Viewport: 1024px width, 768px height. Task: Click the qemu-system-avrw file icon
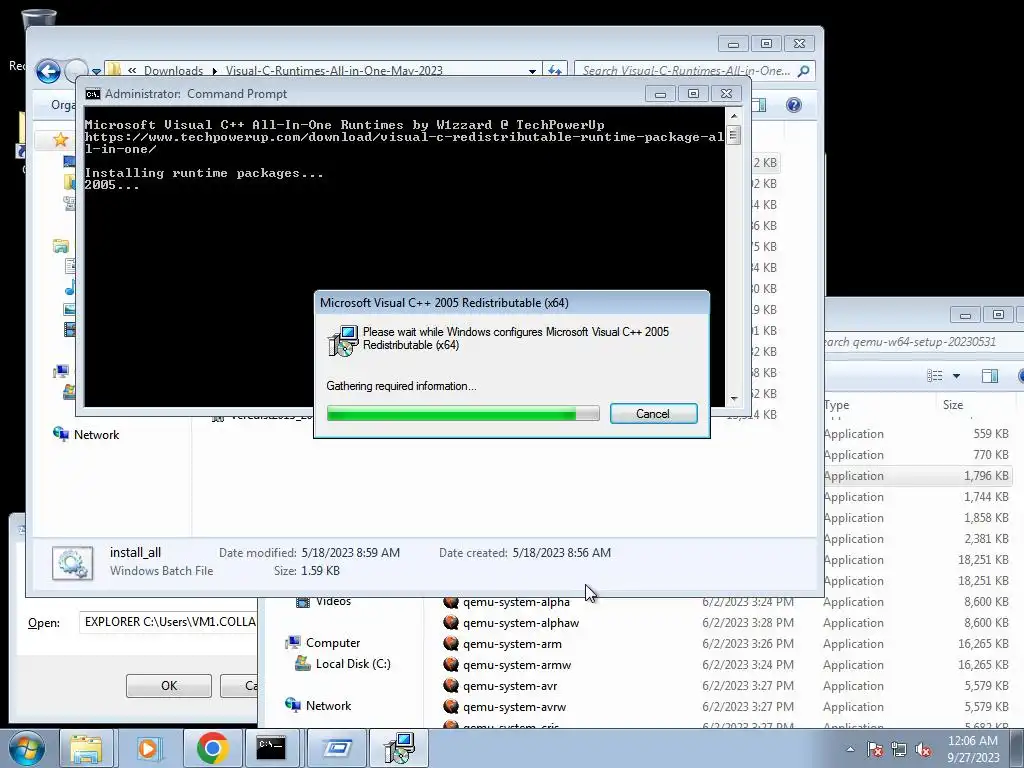(451, 707)
